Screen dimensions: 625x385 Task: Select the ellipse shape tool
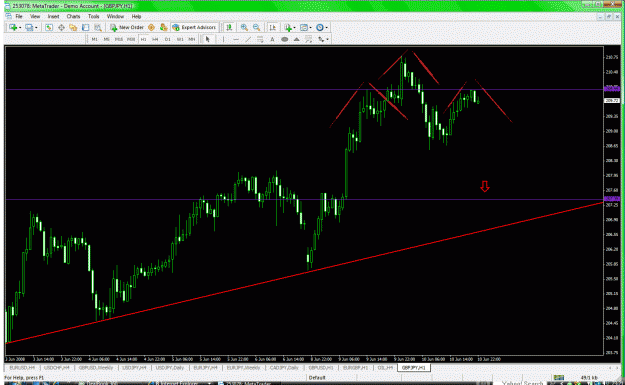(285, 39)
